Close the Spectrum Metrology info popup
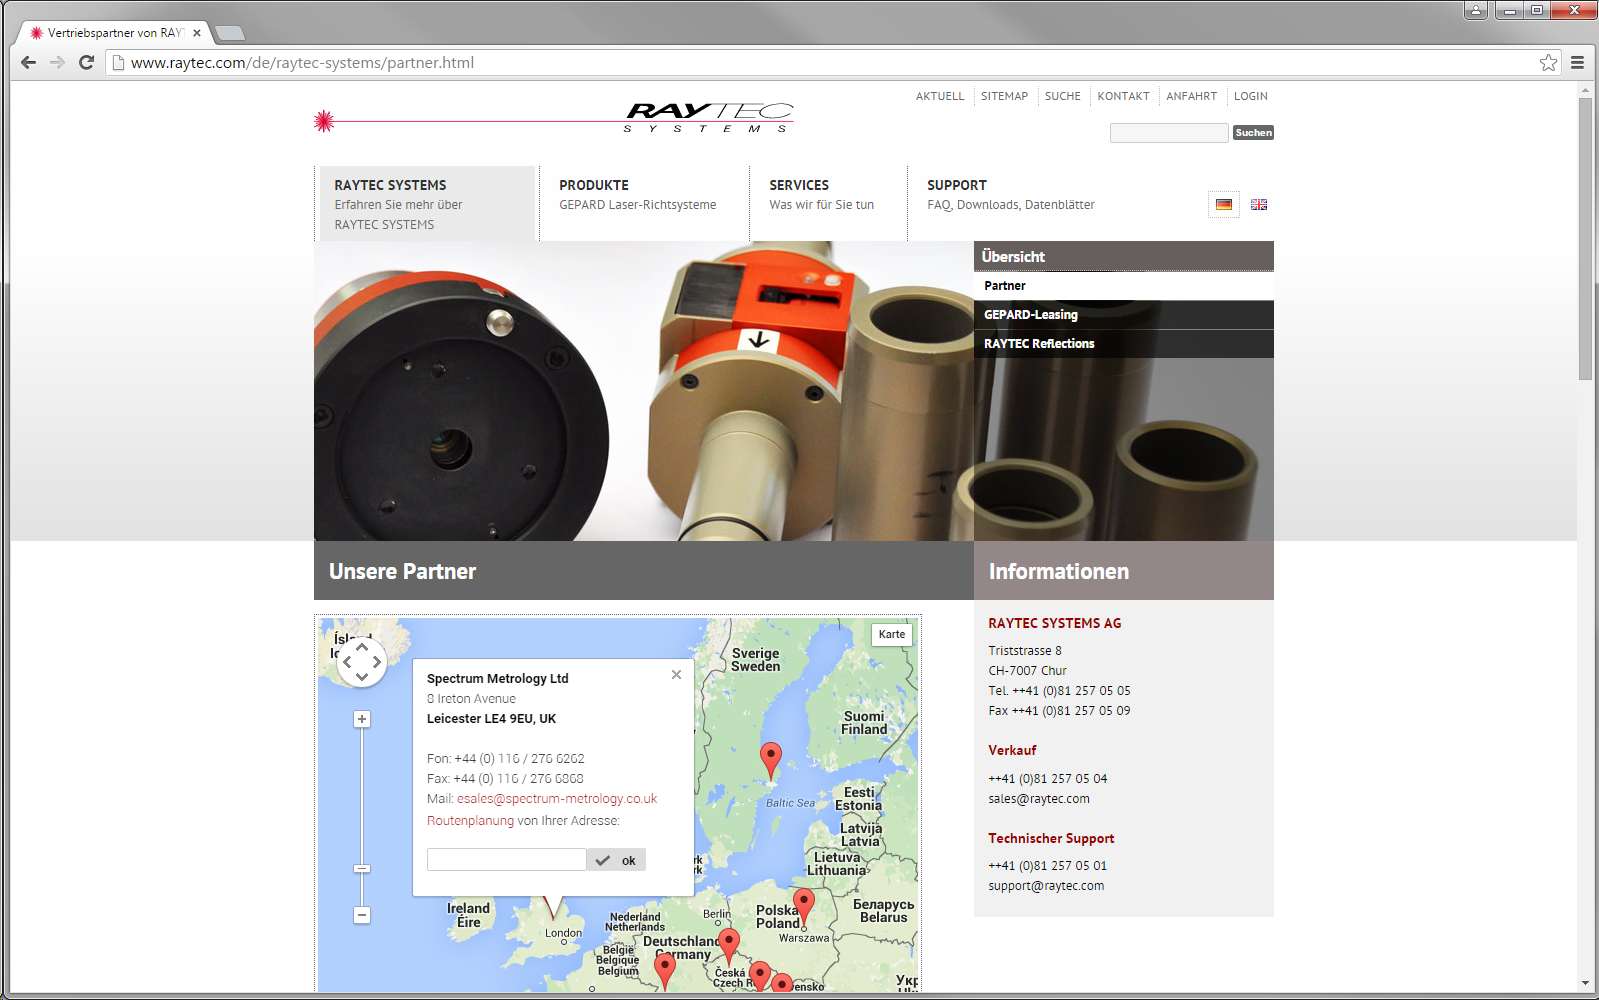This screenshot has height=1000, width=1599. 676,675
